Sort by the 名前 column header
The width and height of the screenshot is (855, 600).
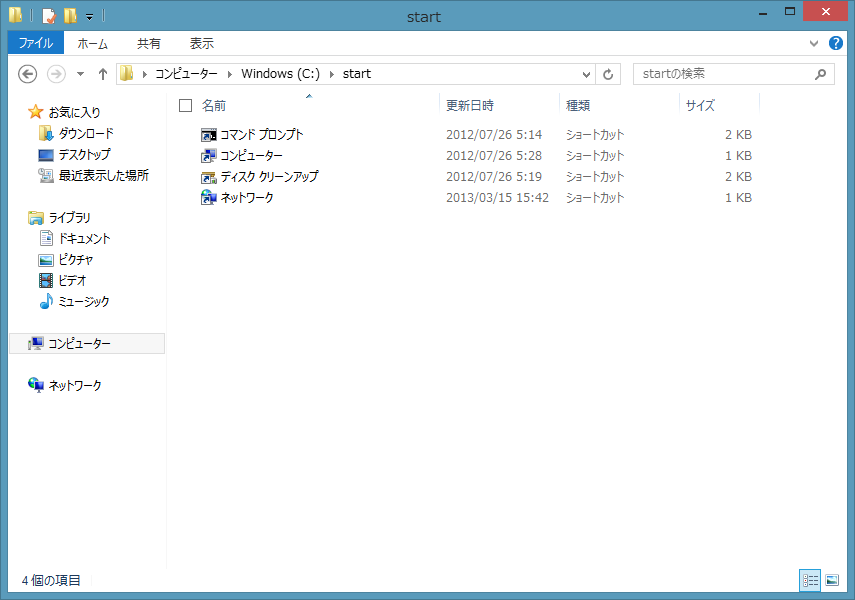[x=214, y=105]
